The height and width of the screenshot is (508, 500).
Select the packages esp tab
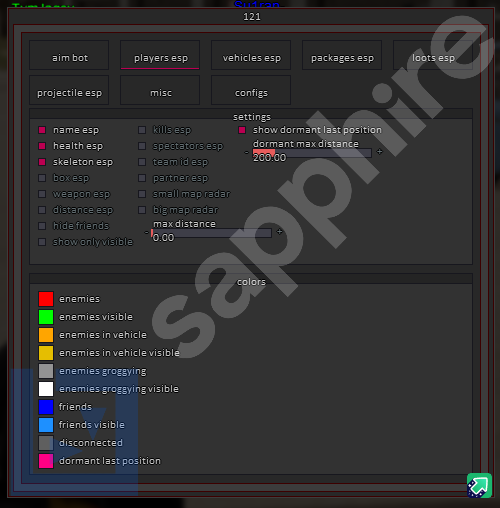(342, 55)
